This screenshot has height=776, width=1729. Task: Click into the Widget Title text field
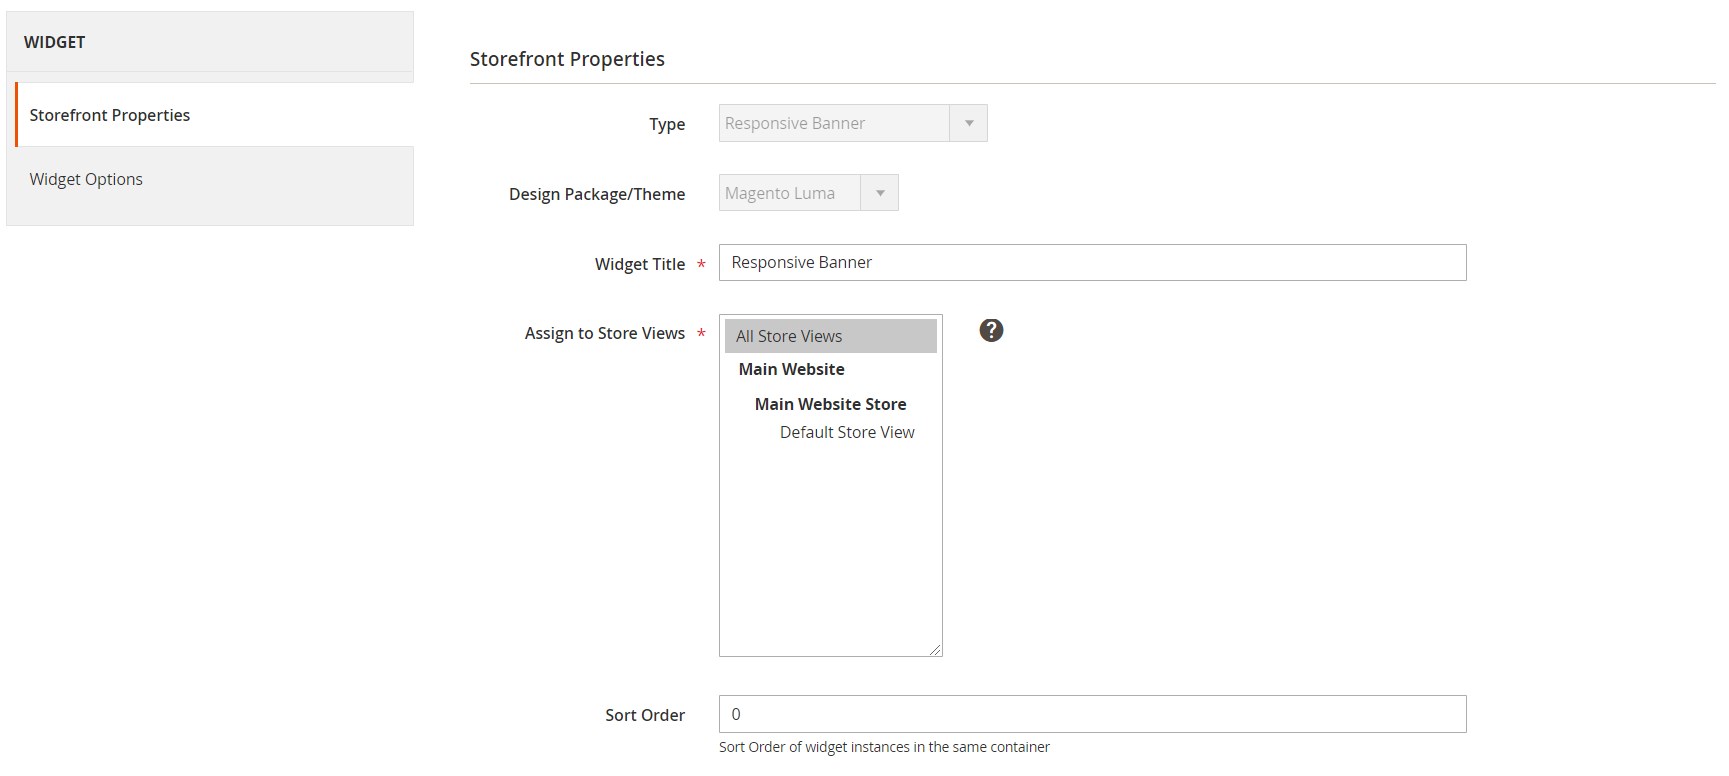click(x=1092, y=262)
